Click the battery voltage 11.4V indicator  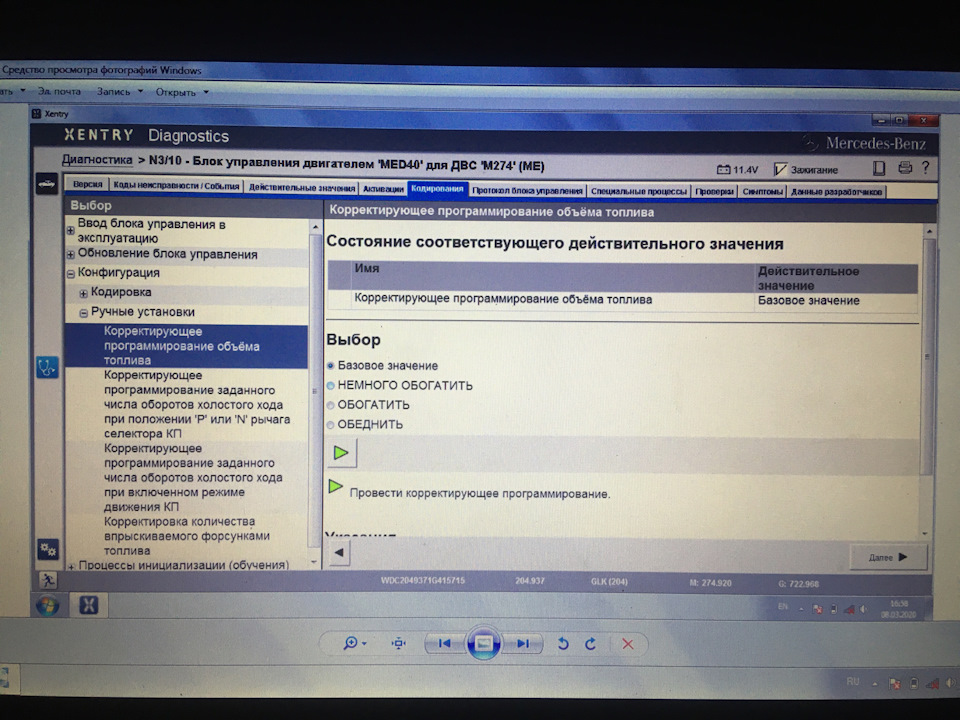click(x=738, y=170)
